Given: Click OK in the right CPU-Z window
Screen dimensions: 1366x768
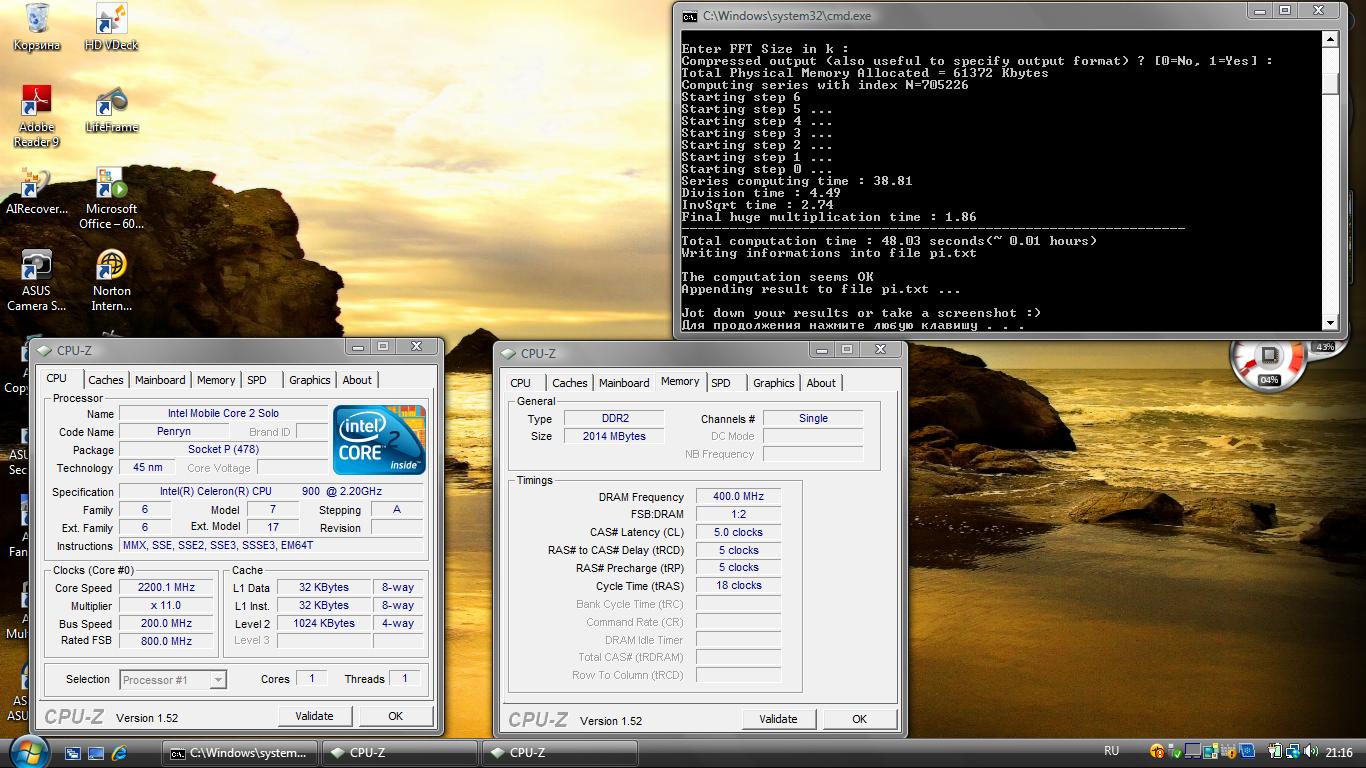Looking at the screenshot, I should click(860, 719).
